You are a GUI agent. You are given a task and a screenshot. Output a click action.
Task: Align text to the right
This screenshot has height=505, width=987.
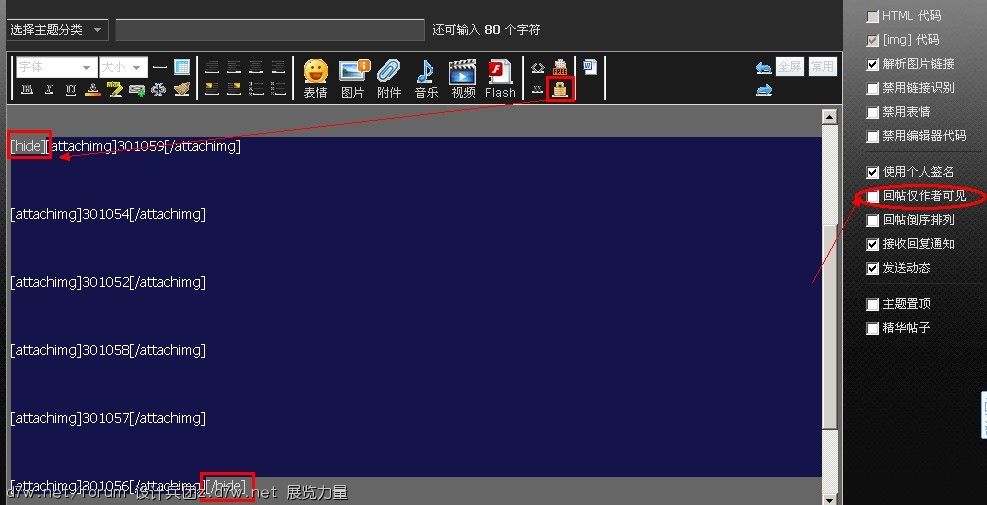[278, 67]
